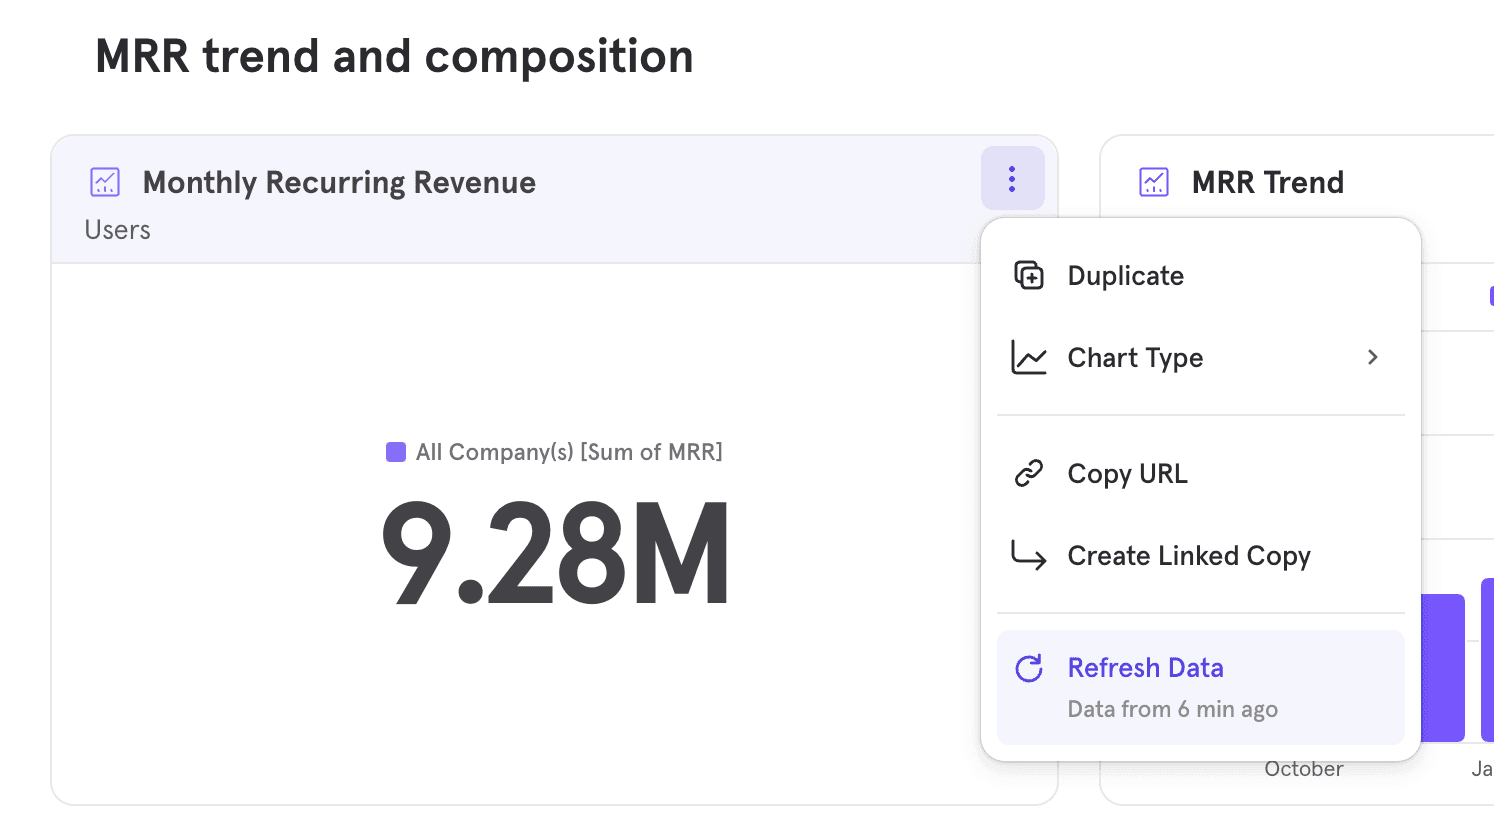
Task: Open the three-dot options menu on MRR card
Action: [x=1012, y=178]
